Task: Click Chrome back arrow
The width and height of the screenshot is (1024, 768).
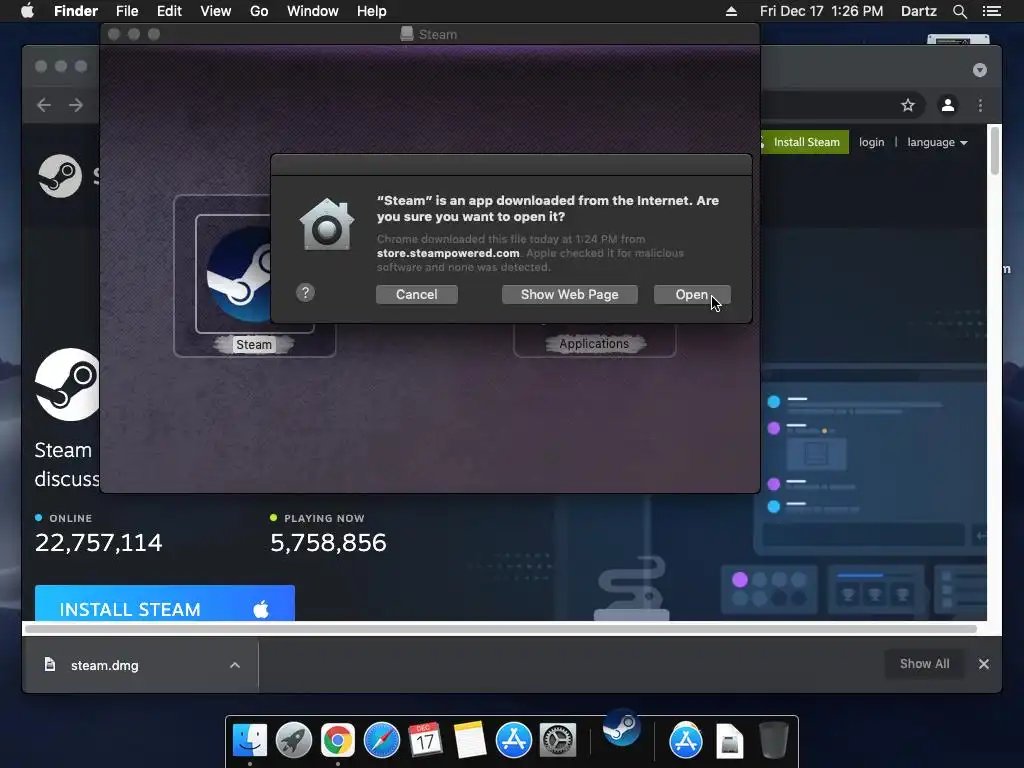Action: pyautogui.click(x=44, y=105)
